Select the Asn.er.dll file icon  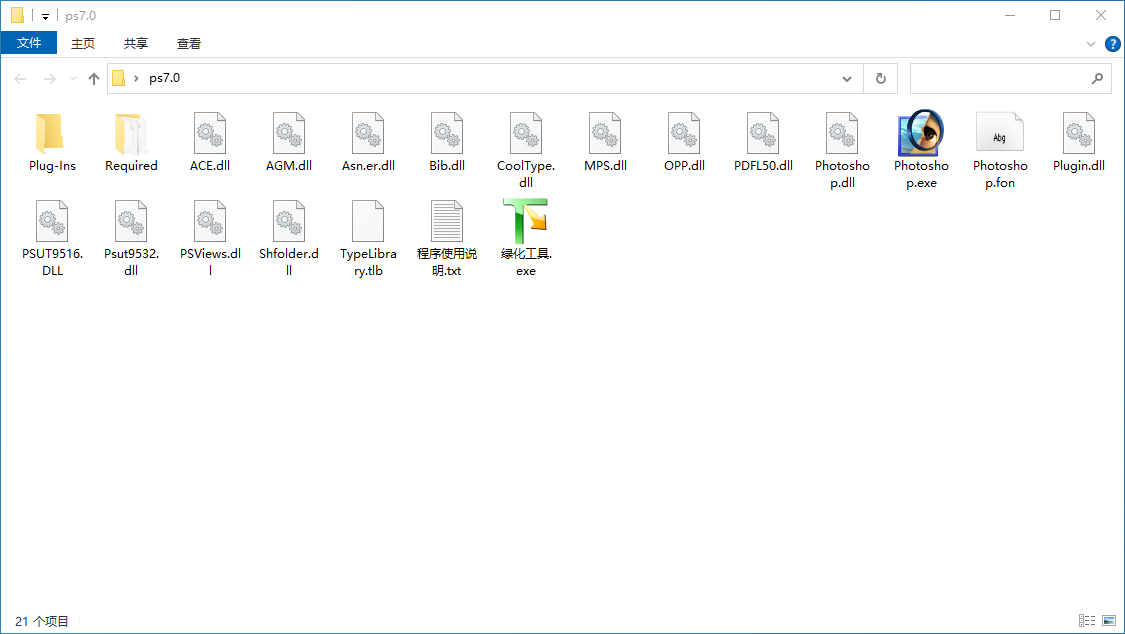(368, 133)
